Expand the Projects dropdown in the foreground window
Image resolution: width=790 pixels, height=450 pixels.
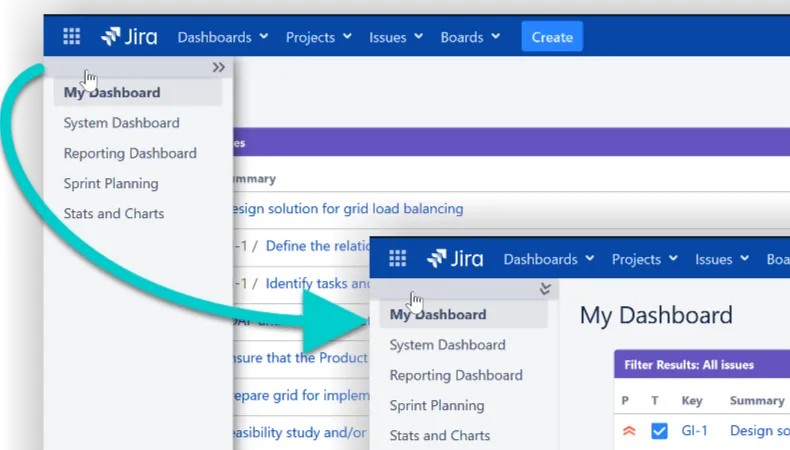pos(644,259)
